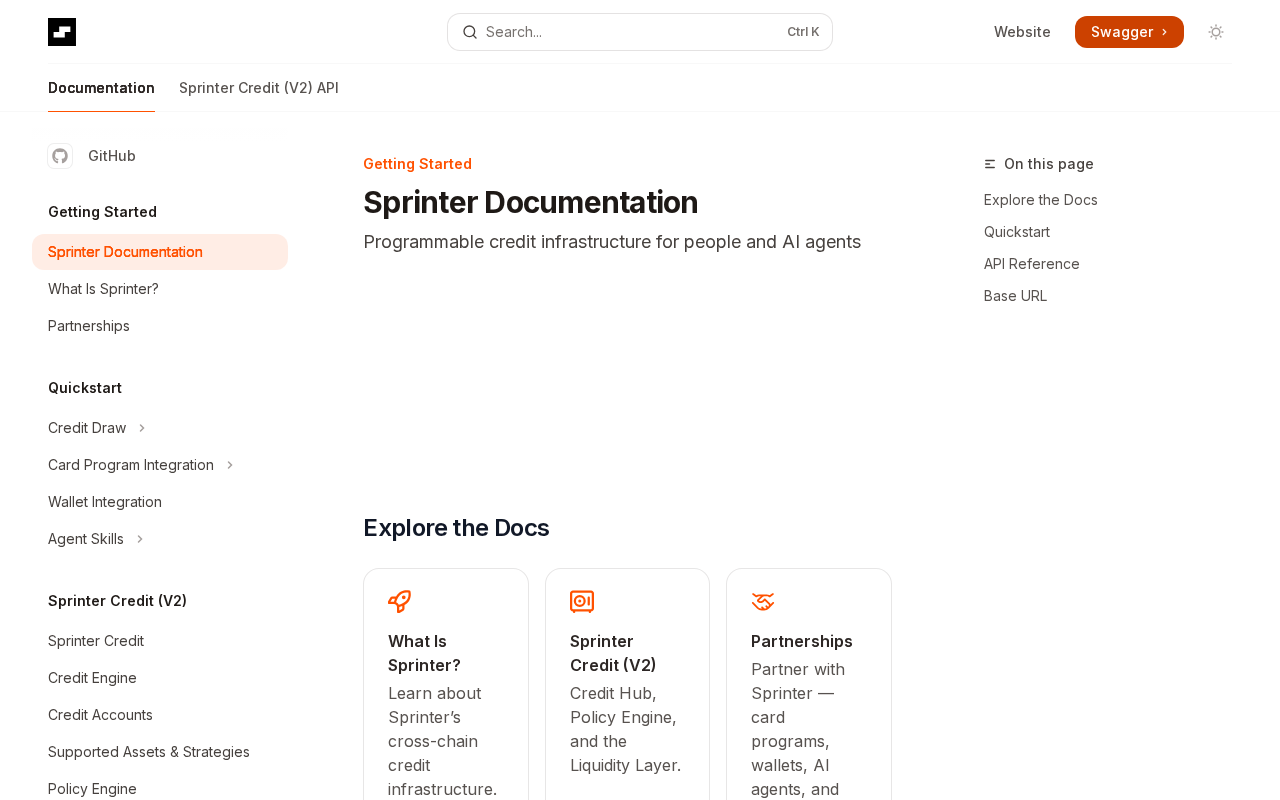Focus the Search input field
This screenshot has height=800, width=1280.
640,32
